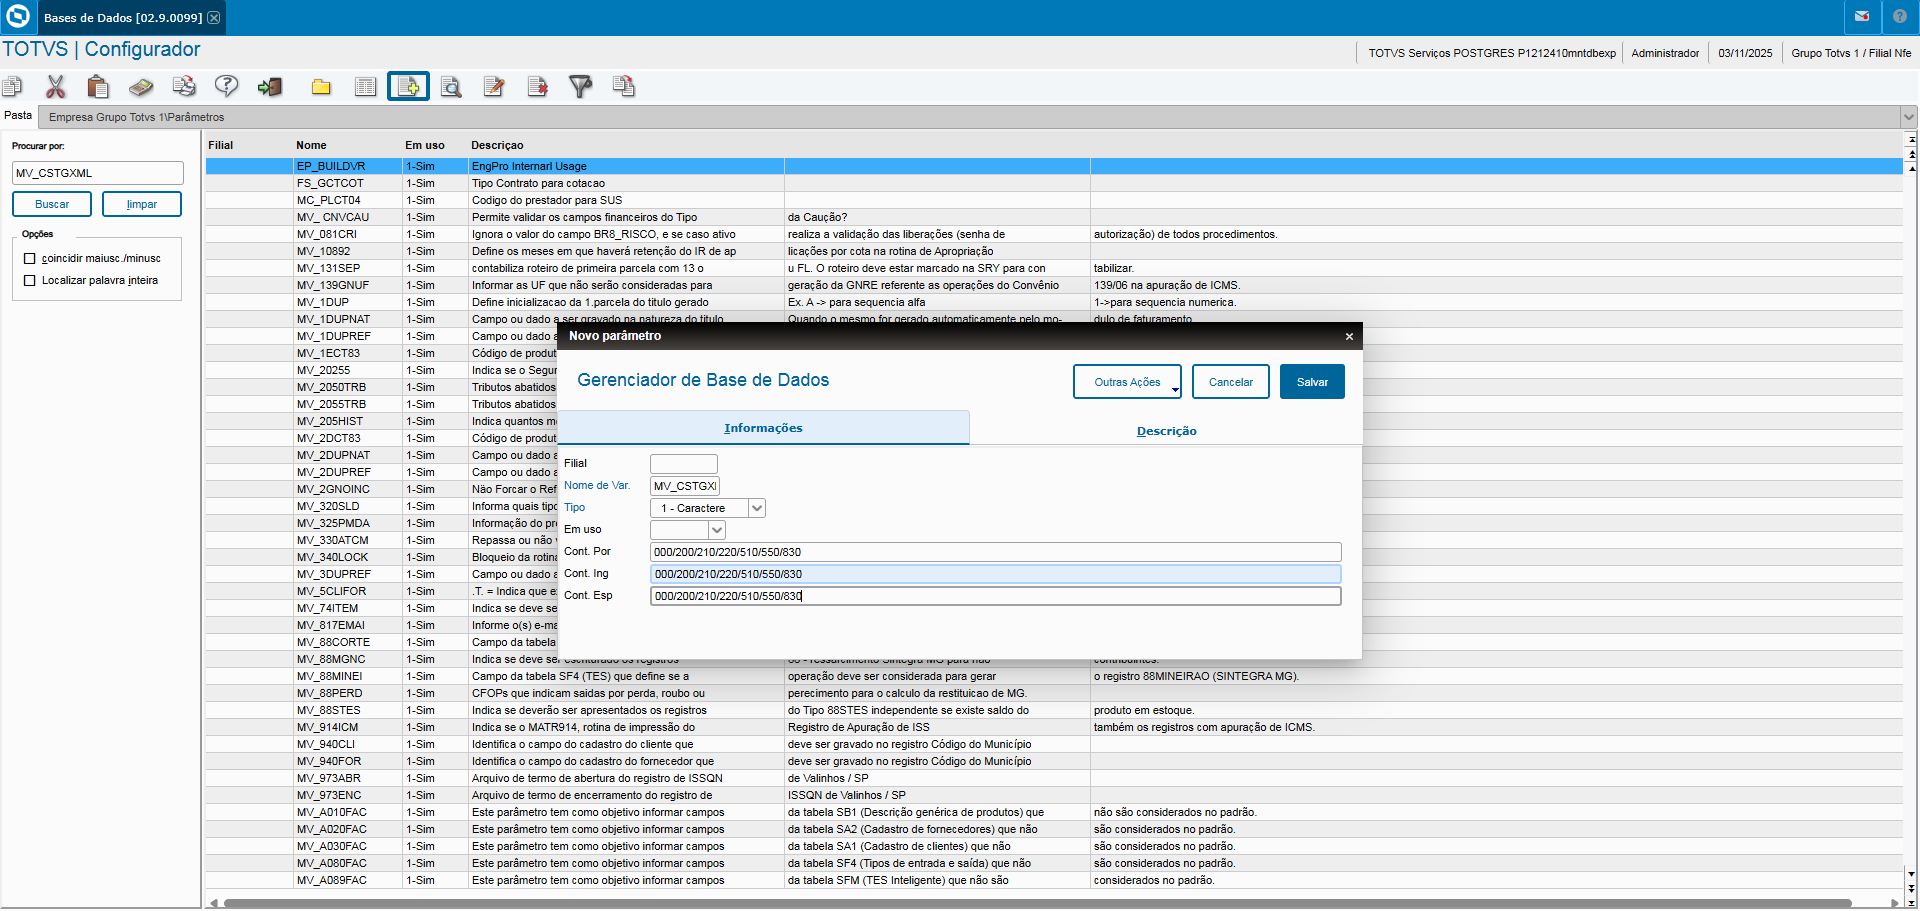
Task: Click the Filial input field in dialog
Action: 684,464
